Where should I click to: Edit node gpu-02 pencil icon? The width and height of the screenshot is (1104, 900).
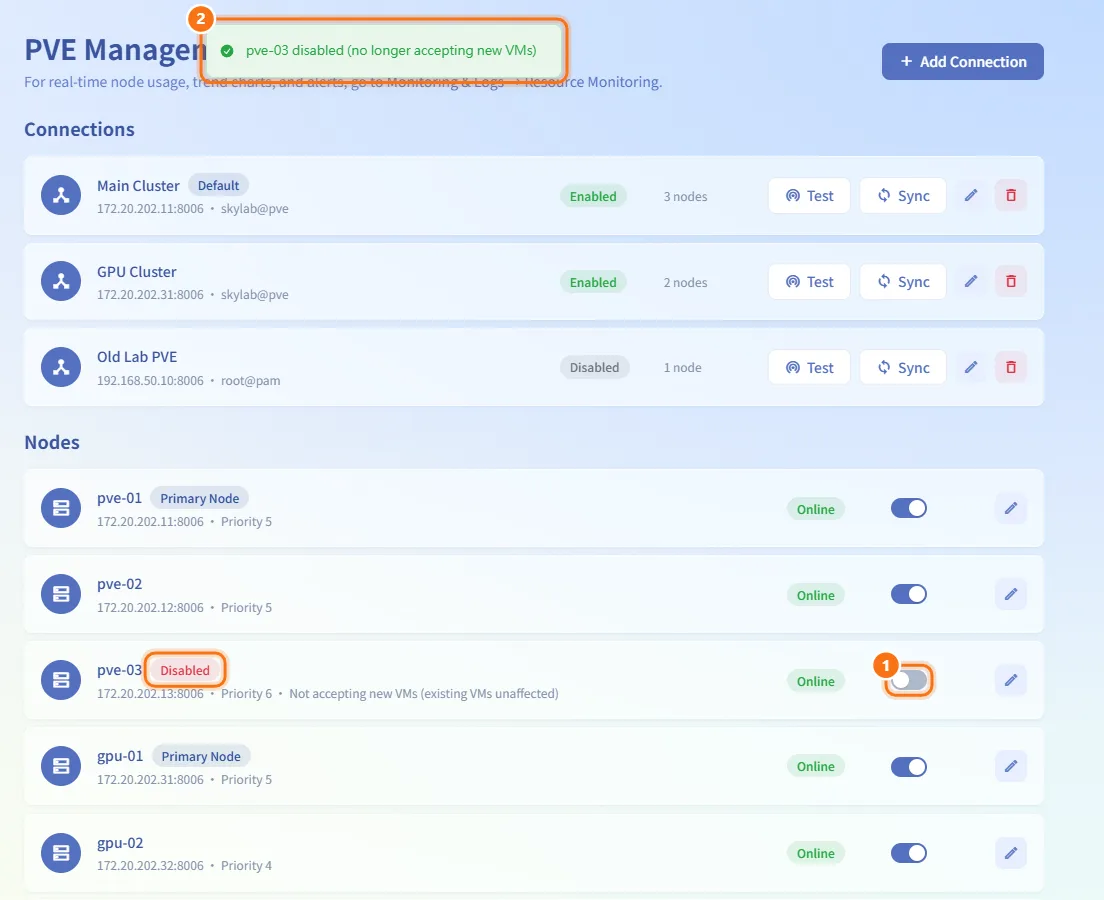1010,854
